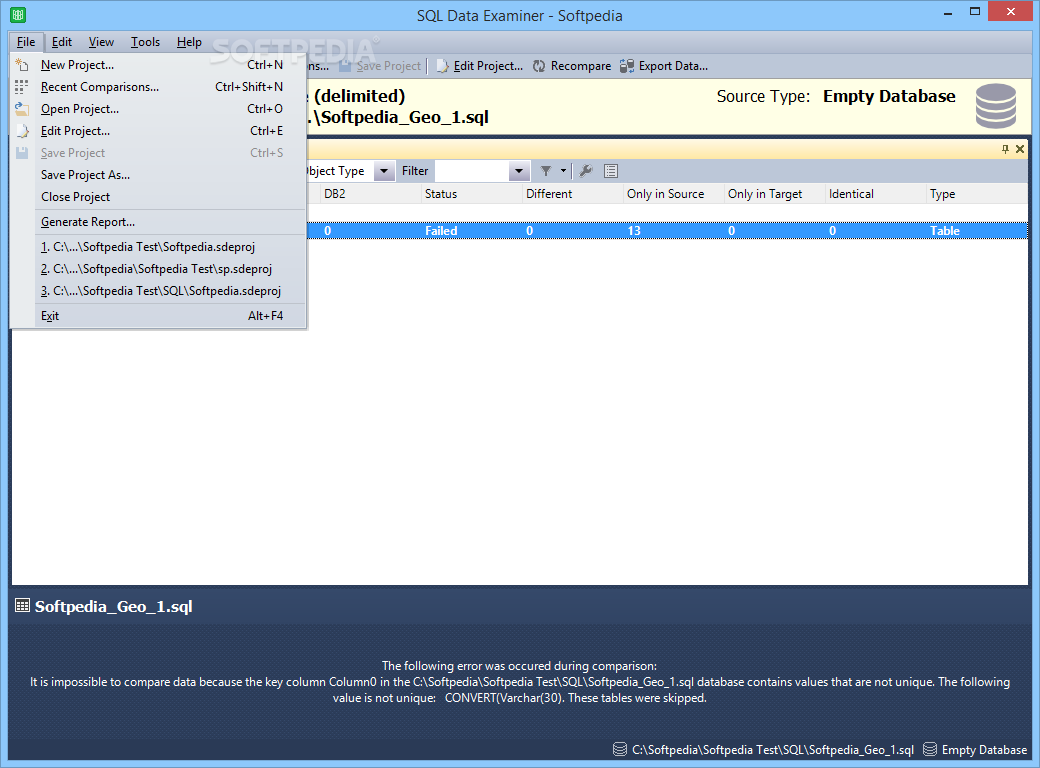Click the table icon beside Softpedia_Geo_1.sql
The width and height of the screenshot is (1040, 768).
[23, 606]
